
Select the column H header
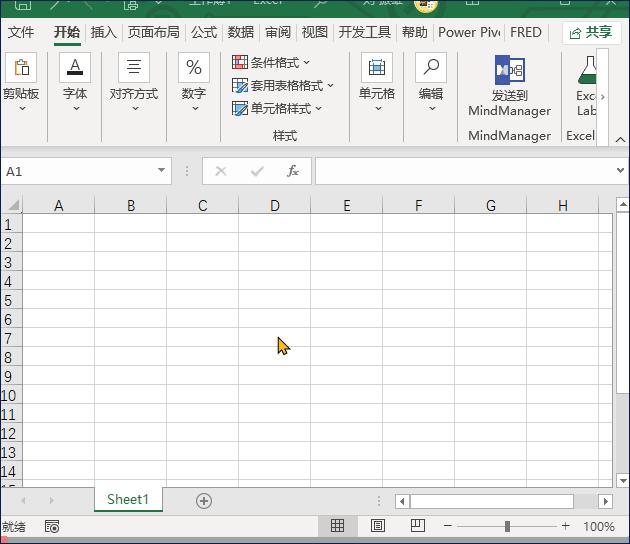point(562,205)
